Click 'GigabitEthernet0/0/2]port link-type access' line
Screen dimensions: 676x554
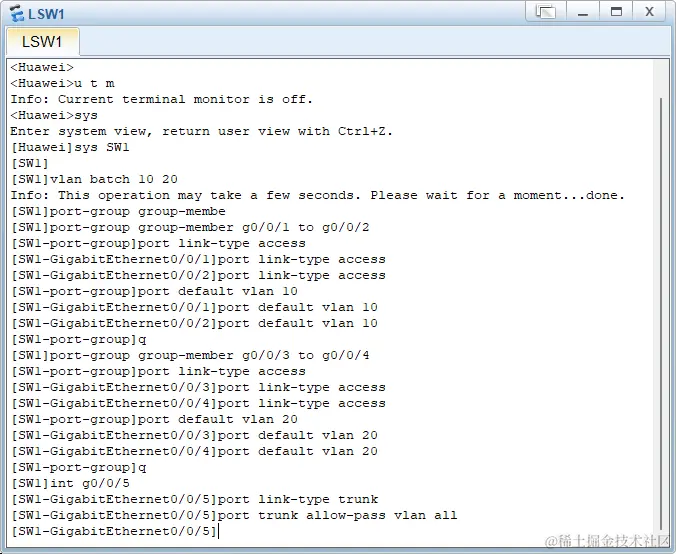[x=198, y=275]
